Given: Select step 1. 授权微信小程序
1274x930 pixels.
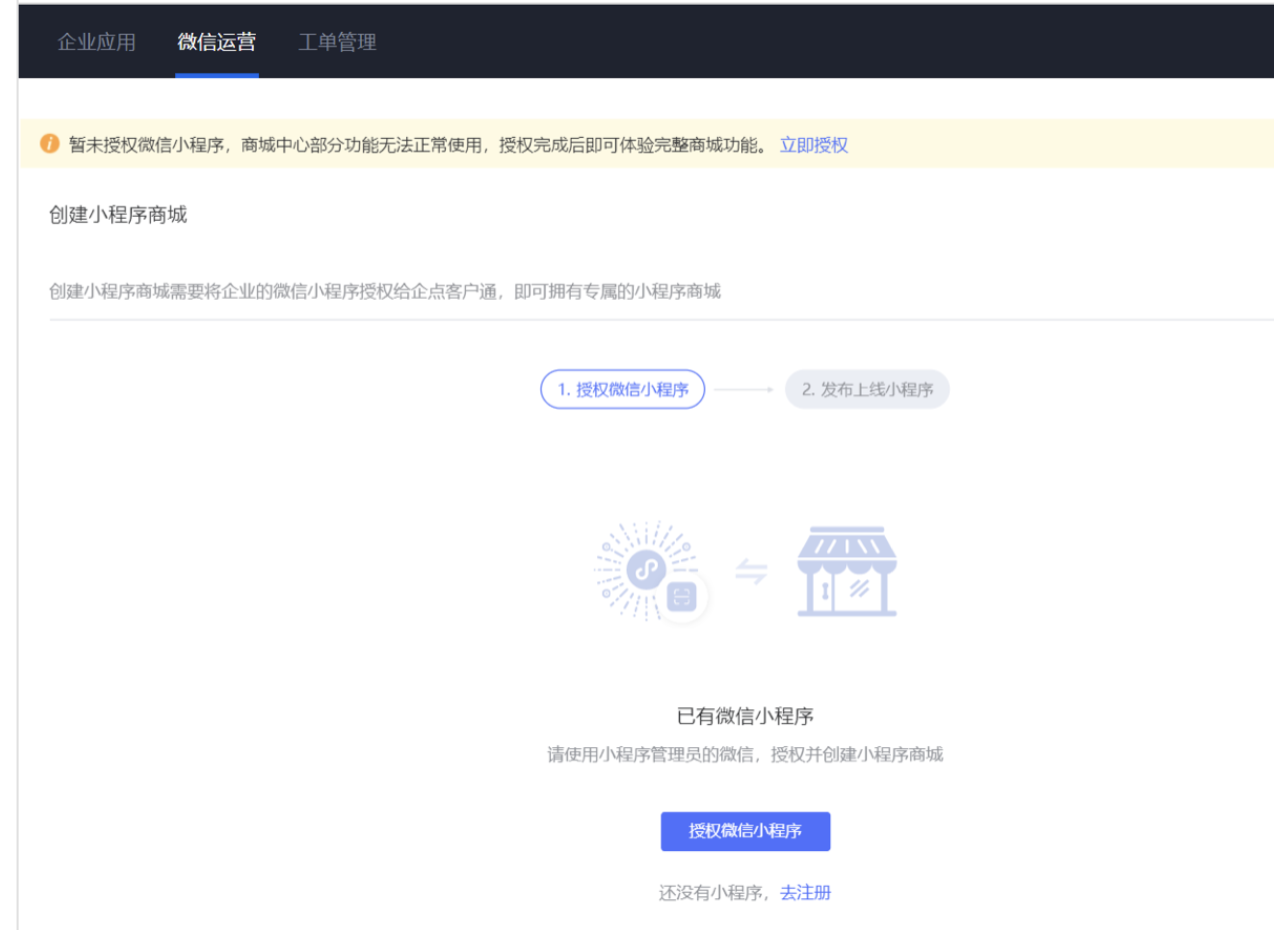Looking at the screenshot, I should [x=623, y=389].
